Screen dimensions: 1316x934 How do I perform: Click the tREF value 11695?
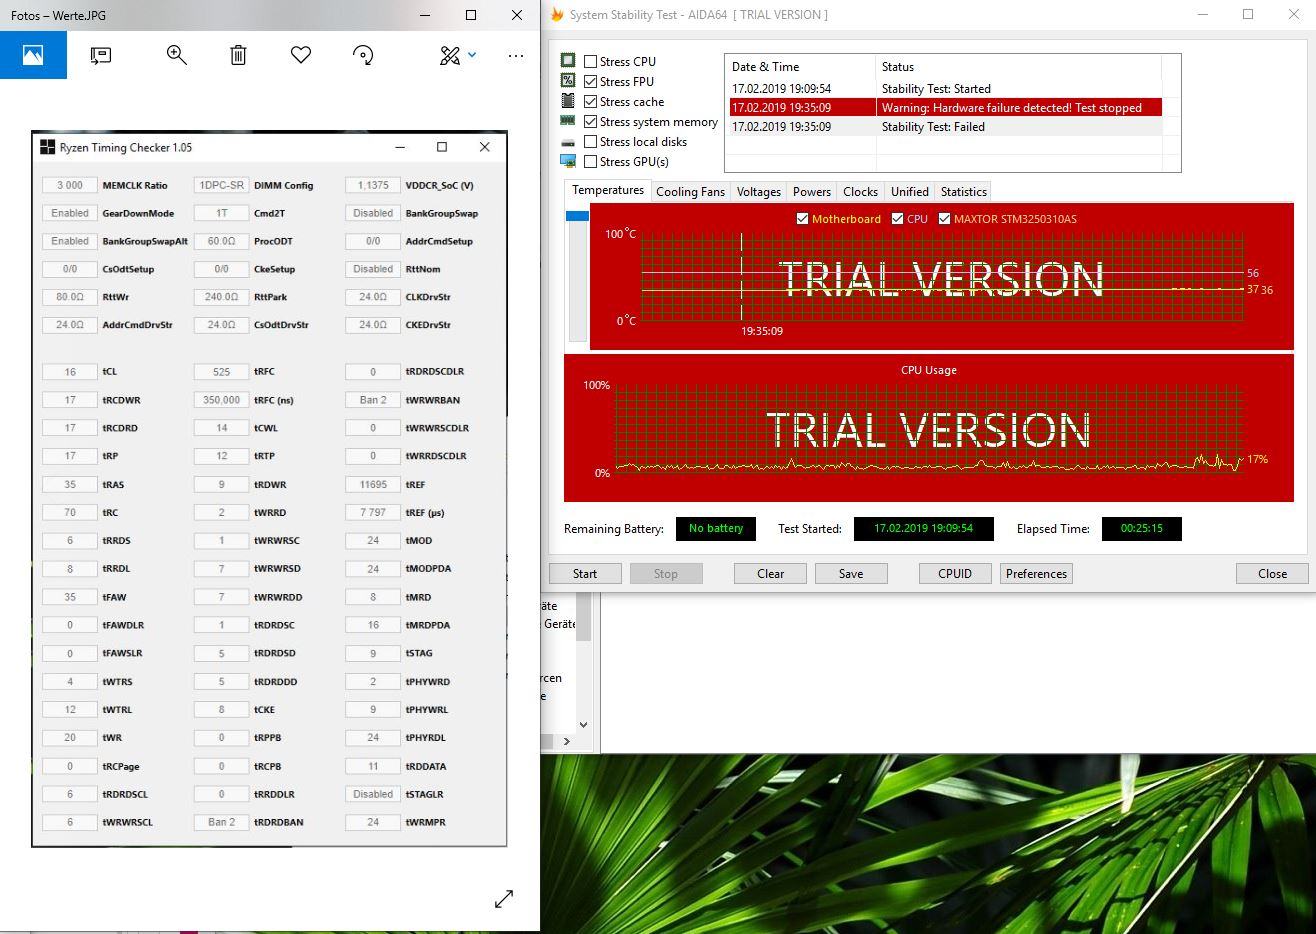(373, 485)
